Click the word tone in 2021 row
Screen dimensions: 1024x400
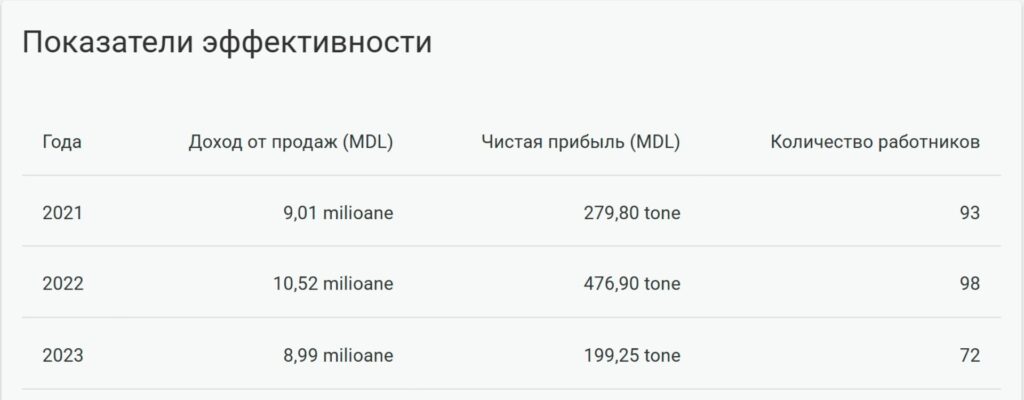pos(662,213)
